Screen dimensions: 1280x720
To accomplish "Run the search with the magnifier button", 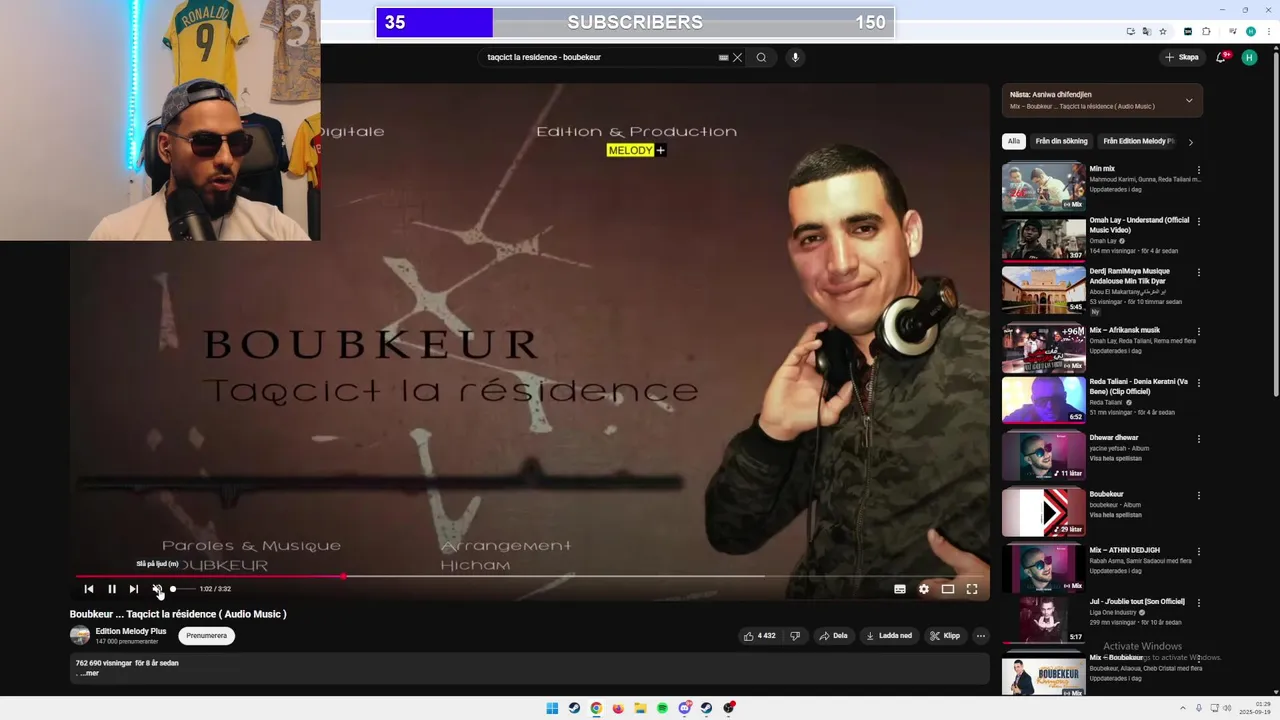I will tap(761, 57).
